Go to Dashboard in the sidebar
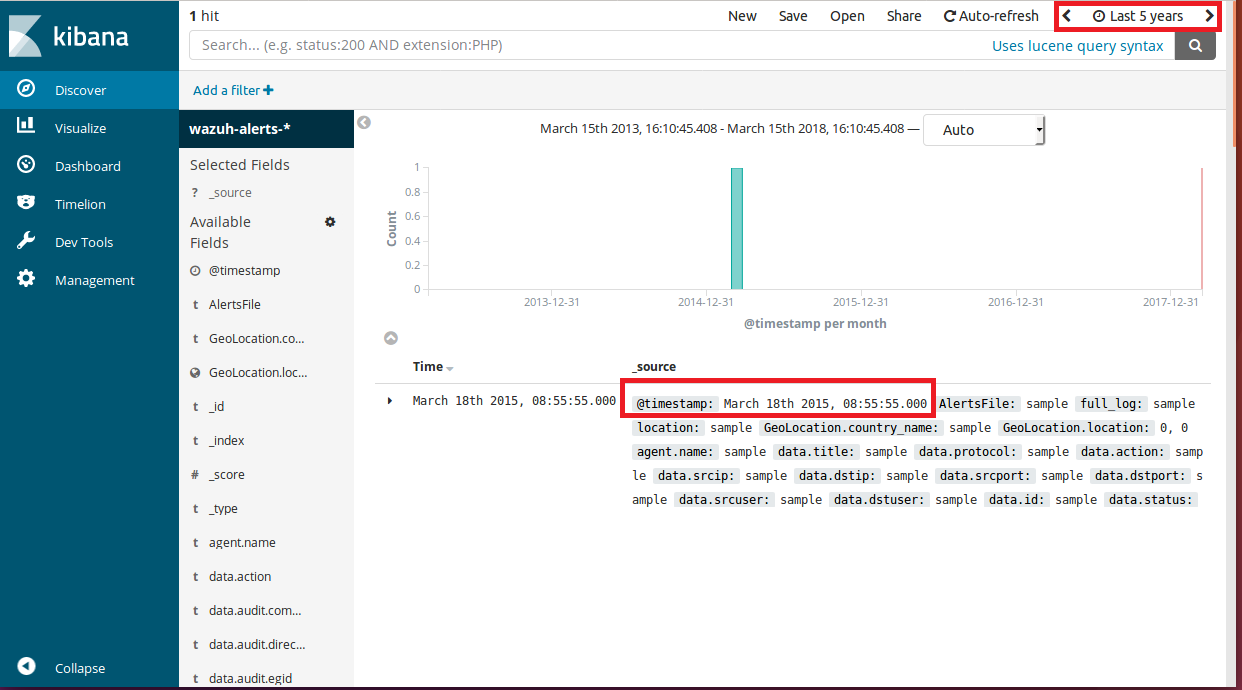1242x690 pixels. [x=88, y=166]
